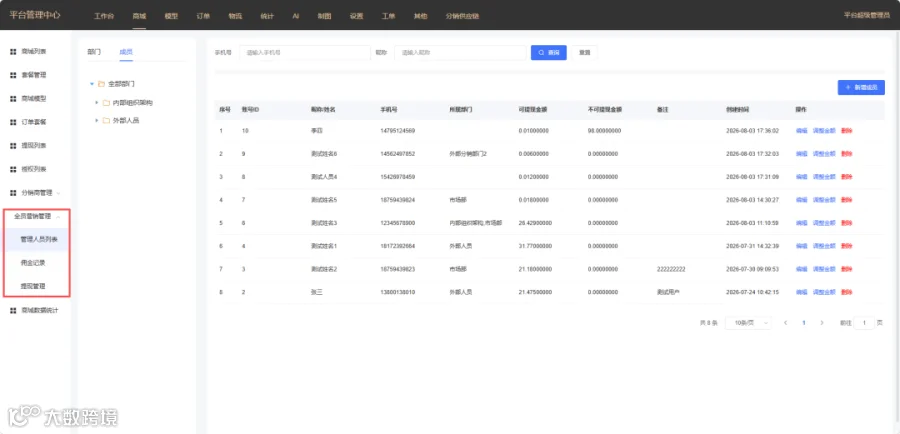Open the 10条/页 page size dropdown

point(748,323)
